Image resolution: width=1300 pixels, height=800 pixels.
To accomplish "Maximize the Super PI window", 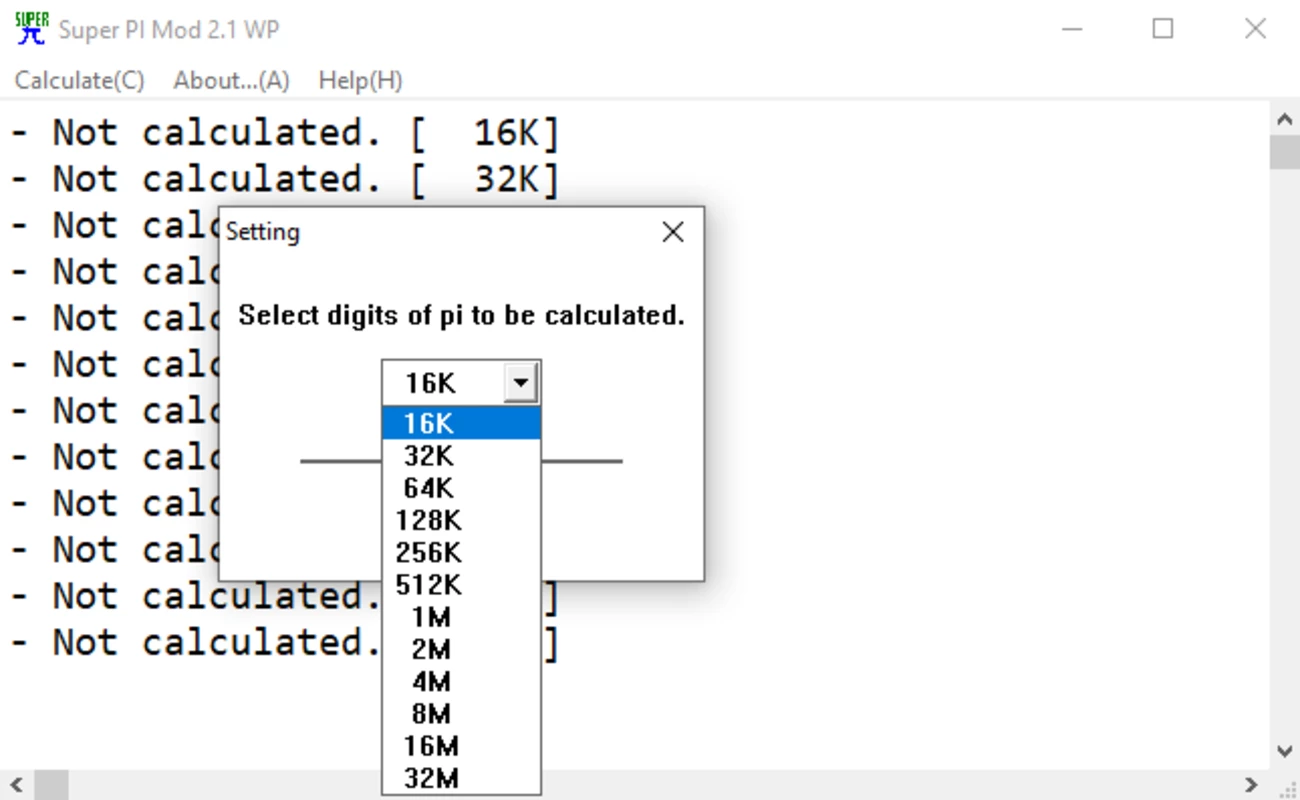I will 1163,29.
